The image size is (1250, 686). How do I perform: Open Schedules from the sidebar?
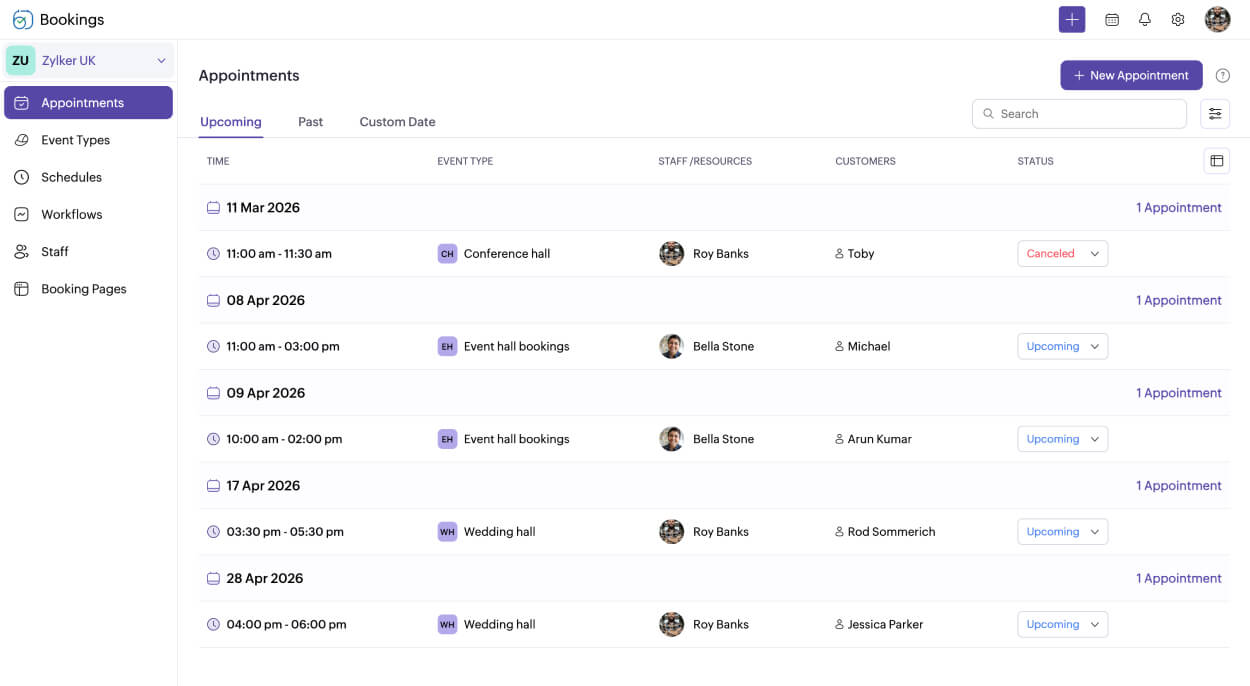tap(70, 177)
